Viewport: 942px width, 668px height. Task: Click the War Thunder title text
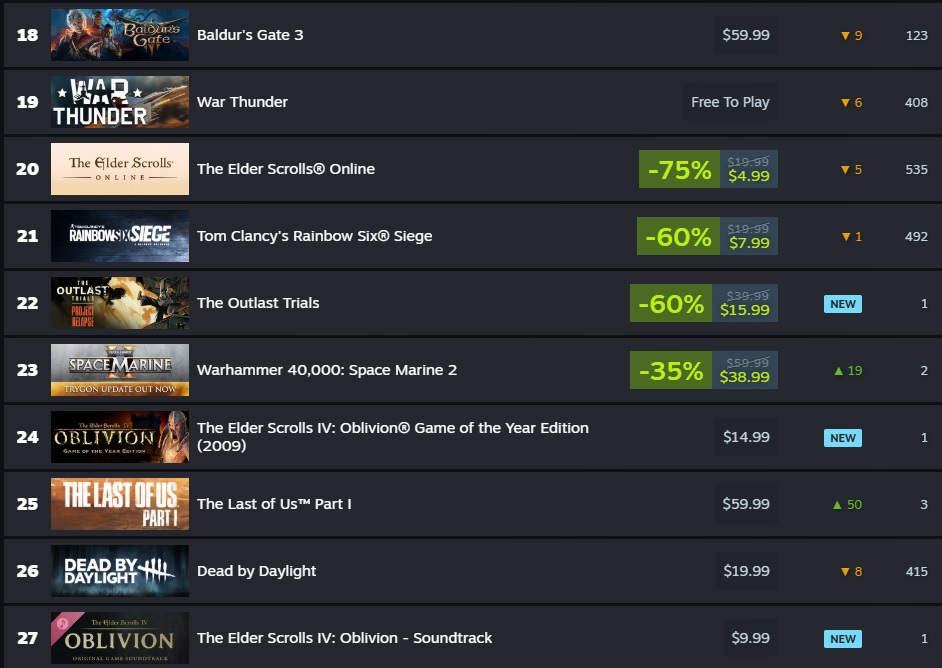point(242,102)
